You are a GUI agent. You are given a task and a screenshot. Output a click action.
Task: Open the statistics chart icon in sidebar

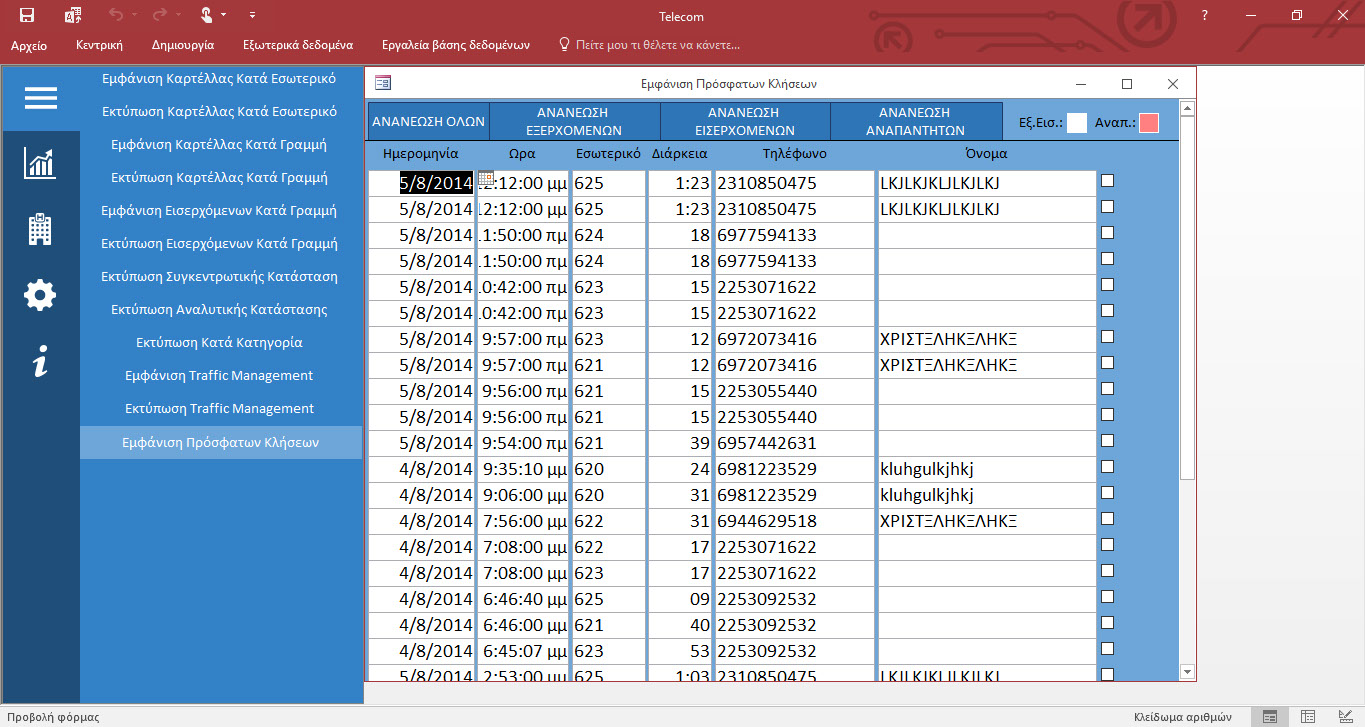pyautogui.click(x=40, y=164)
